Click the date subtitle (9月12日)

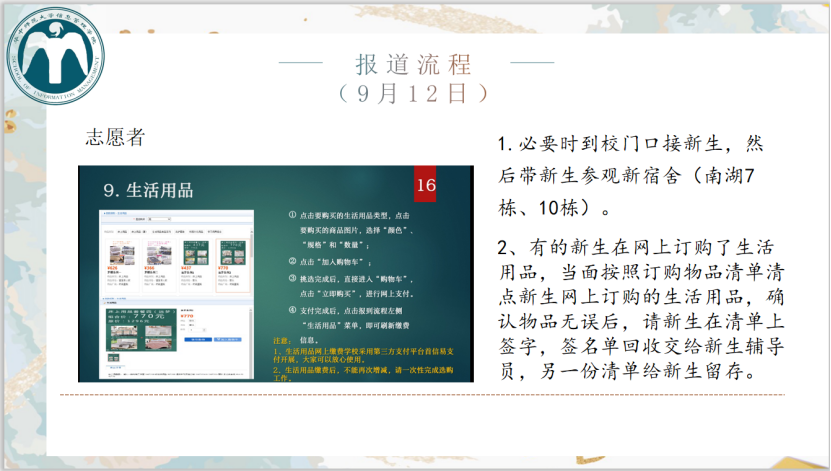pyautogui.click(x=413, y=93)
